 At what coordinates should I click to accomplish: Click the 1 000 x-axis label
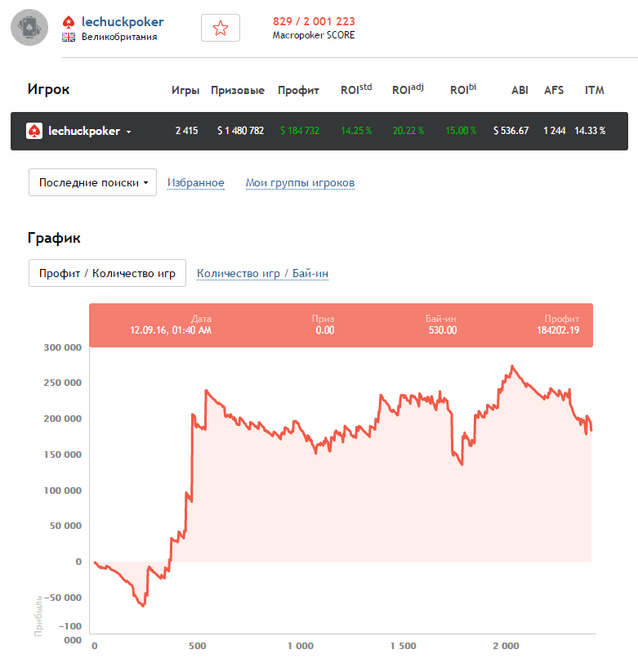click(301, 646)
